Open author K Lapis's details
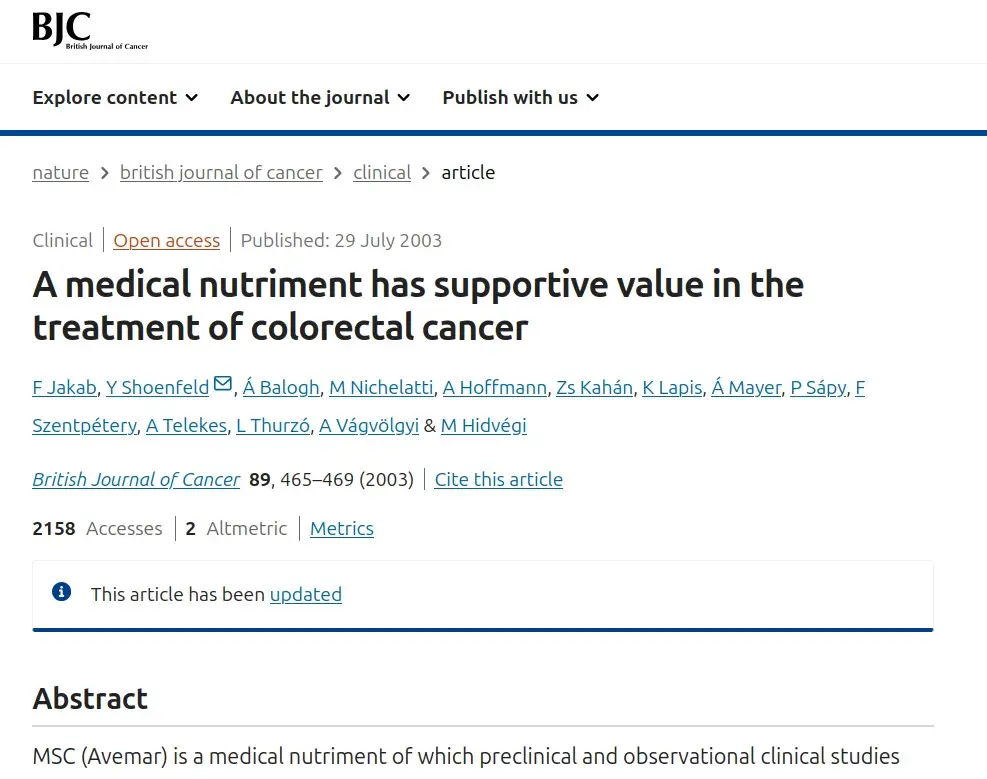The height and width of the screenshot is (779, 987). pyautogui.click(x=672, y=388)
